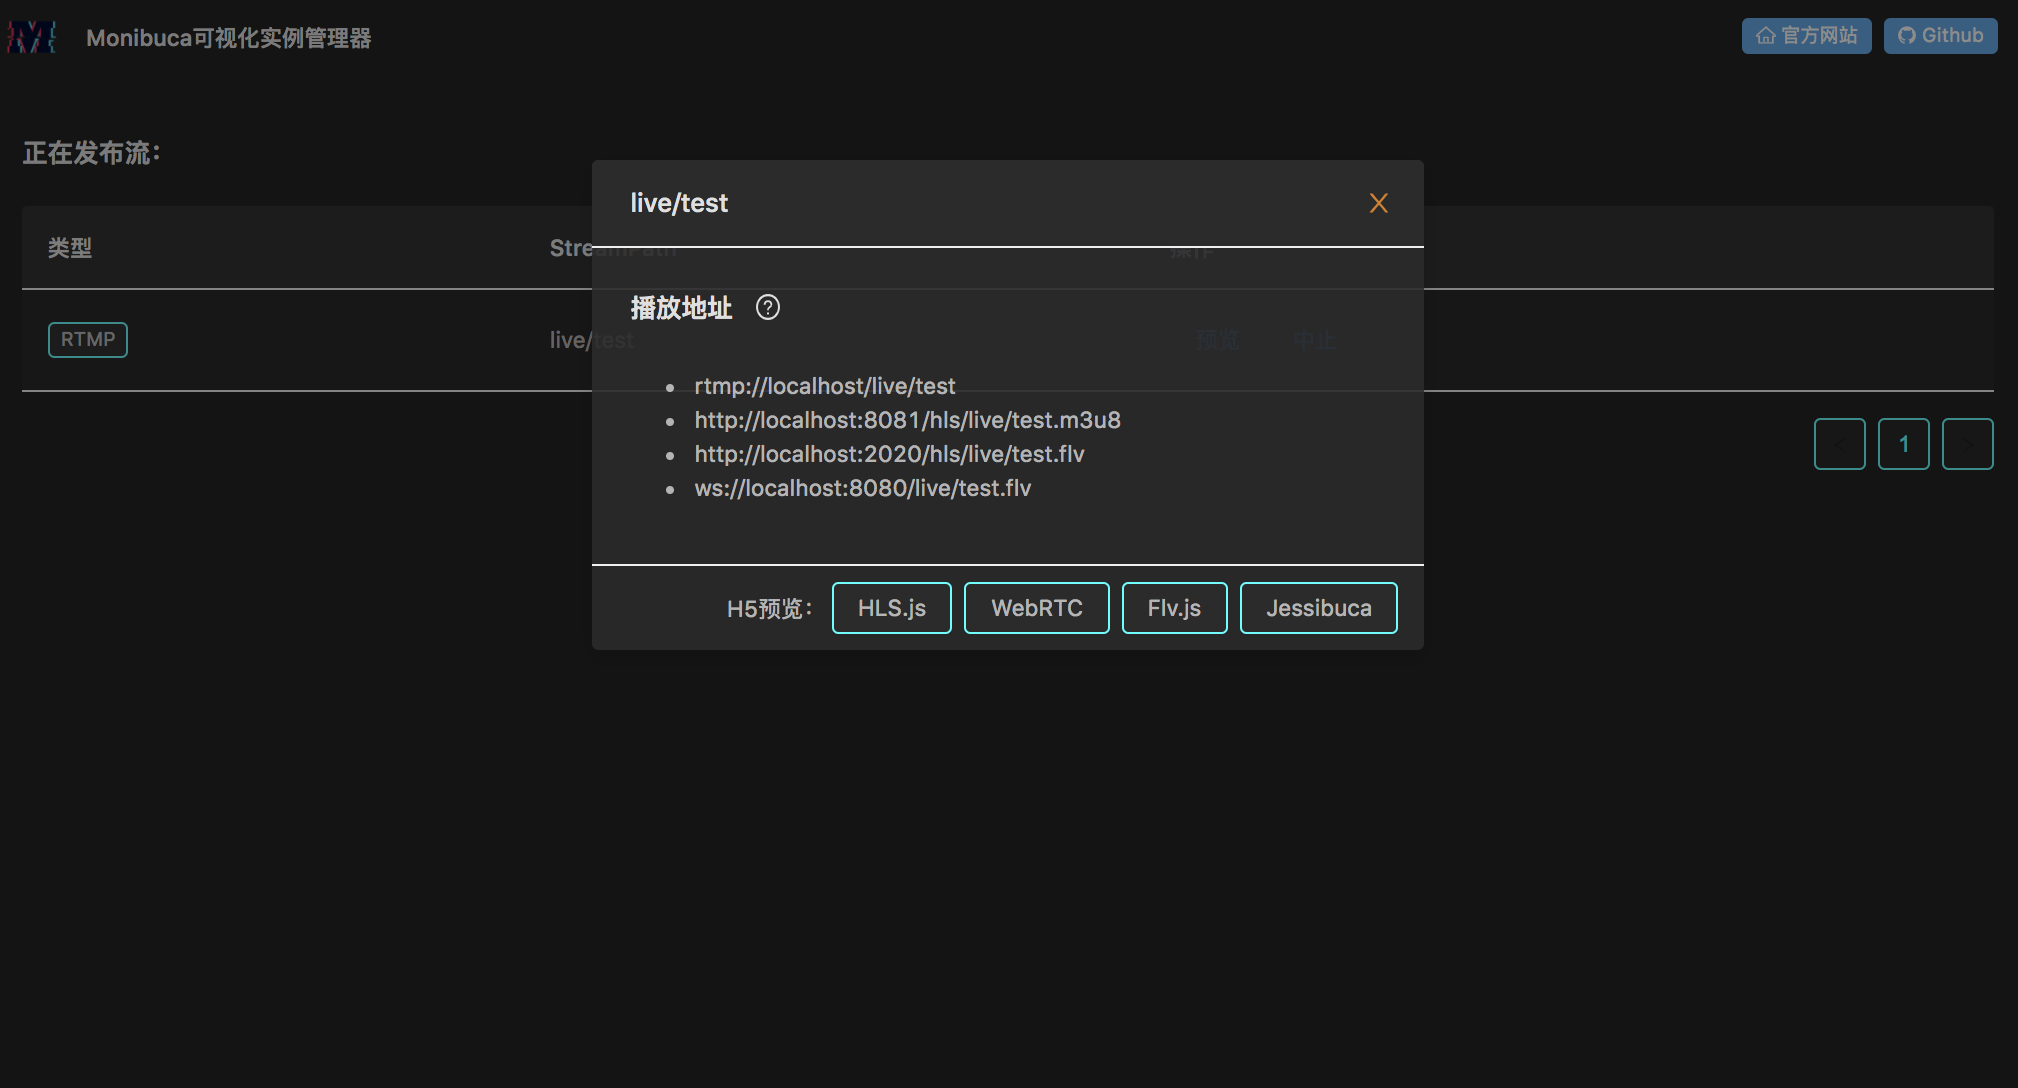Screen dimensions: 2018x1088
Task: Select page 1 in pagination
Action: (1903, 444)
